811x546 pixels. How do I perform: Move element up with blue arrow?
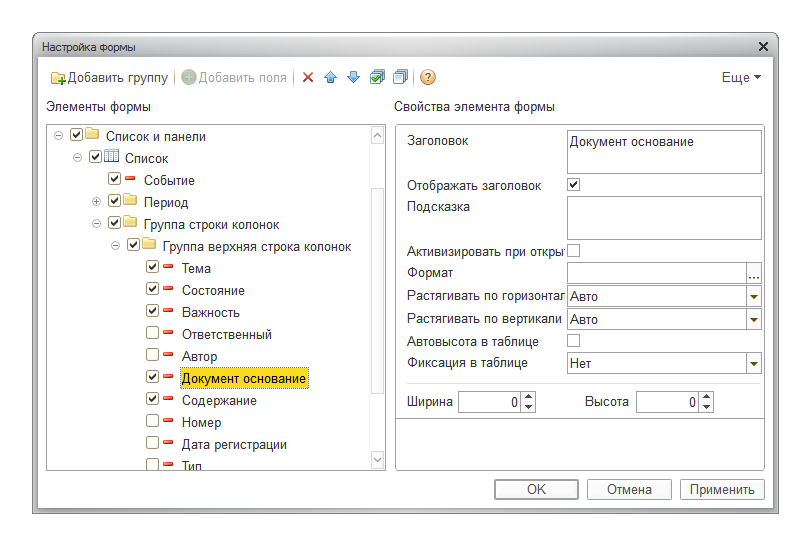330,78
